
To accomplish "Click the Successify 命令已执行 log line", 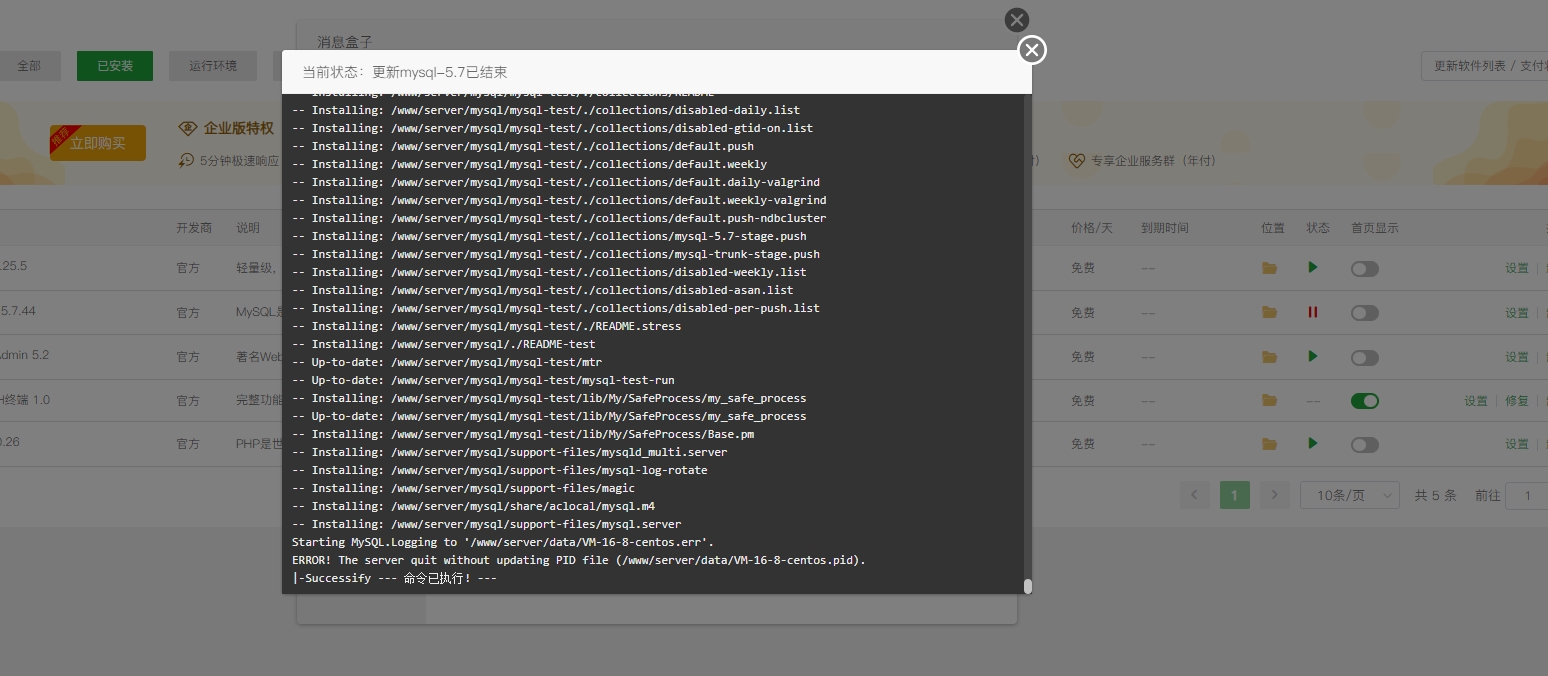I will pyautogui.click(x=395, y=578).
